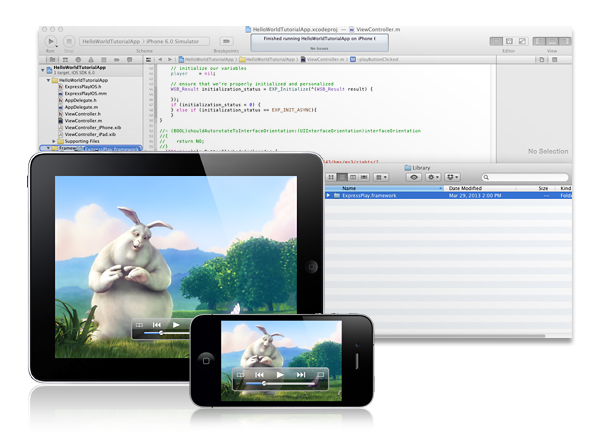Show the Log navigator icon
Viewport: 598px width, 446px height.
tap(129, 60)
